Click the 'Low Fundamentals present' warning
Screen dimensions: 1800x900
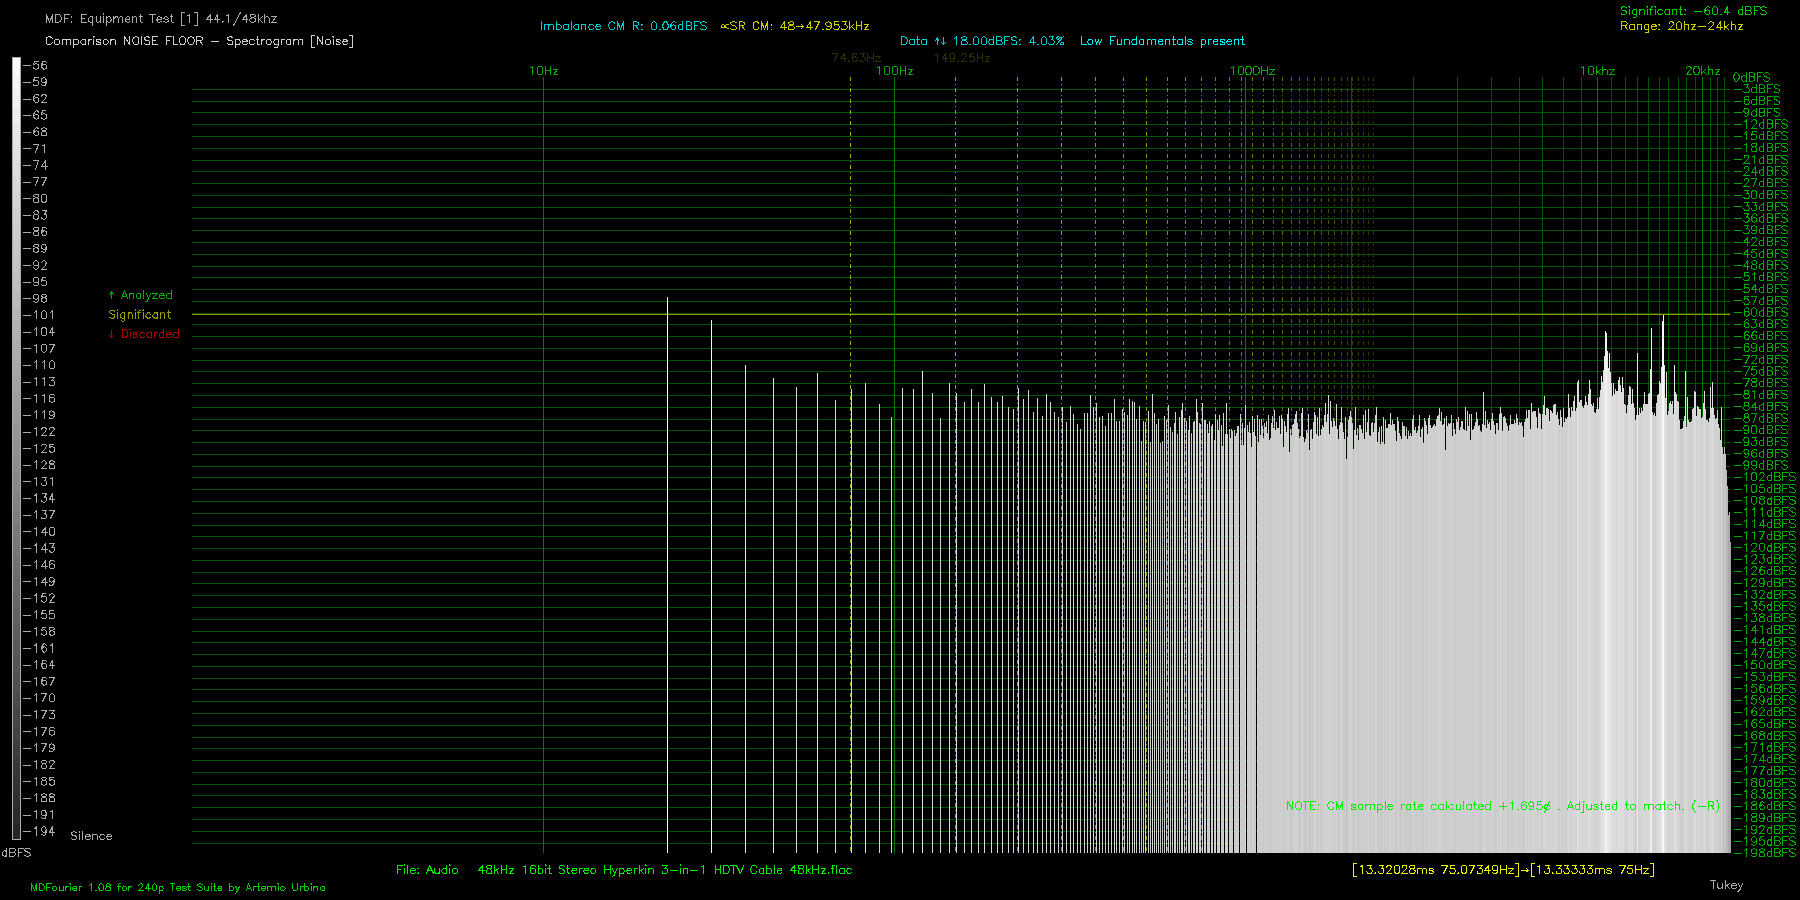[1162, 41]
